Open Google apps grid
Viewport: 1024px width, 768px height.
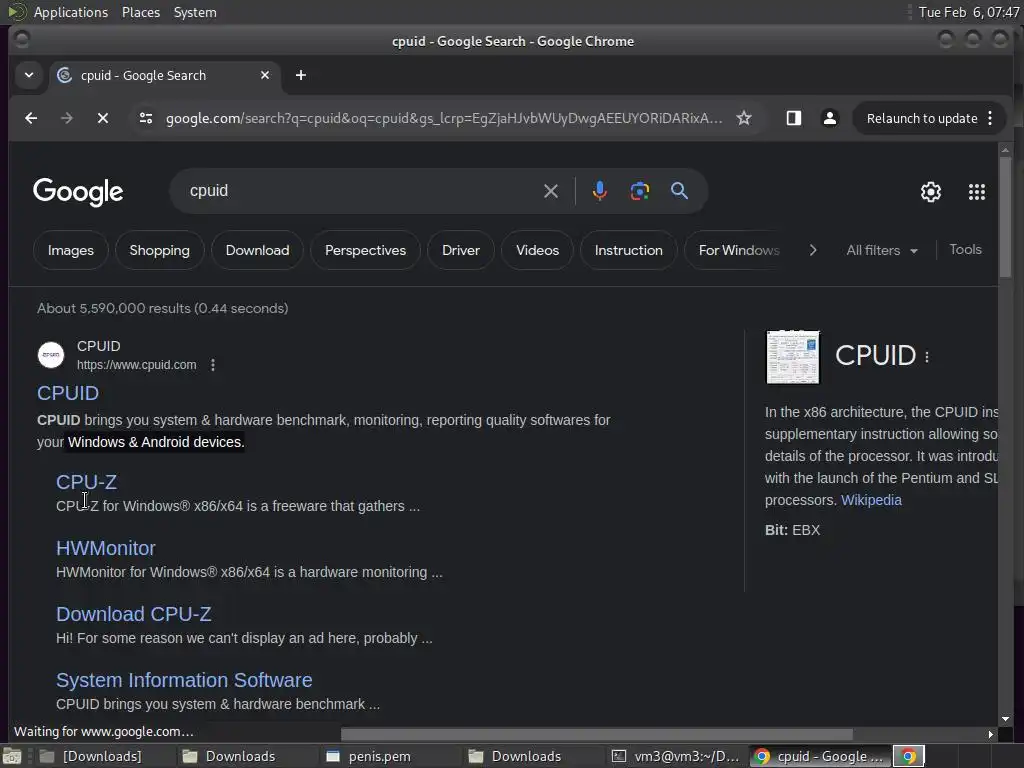point(976,192)
